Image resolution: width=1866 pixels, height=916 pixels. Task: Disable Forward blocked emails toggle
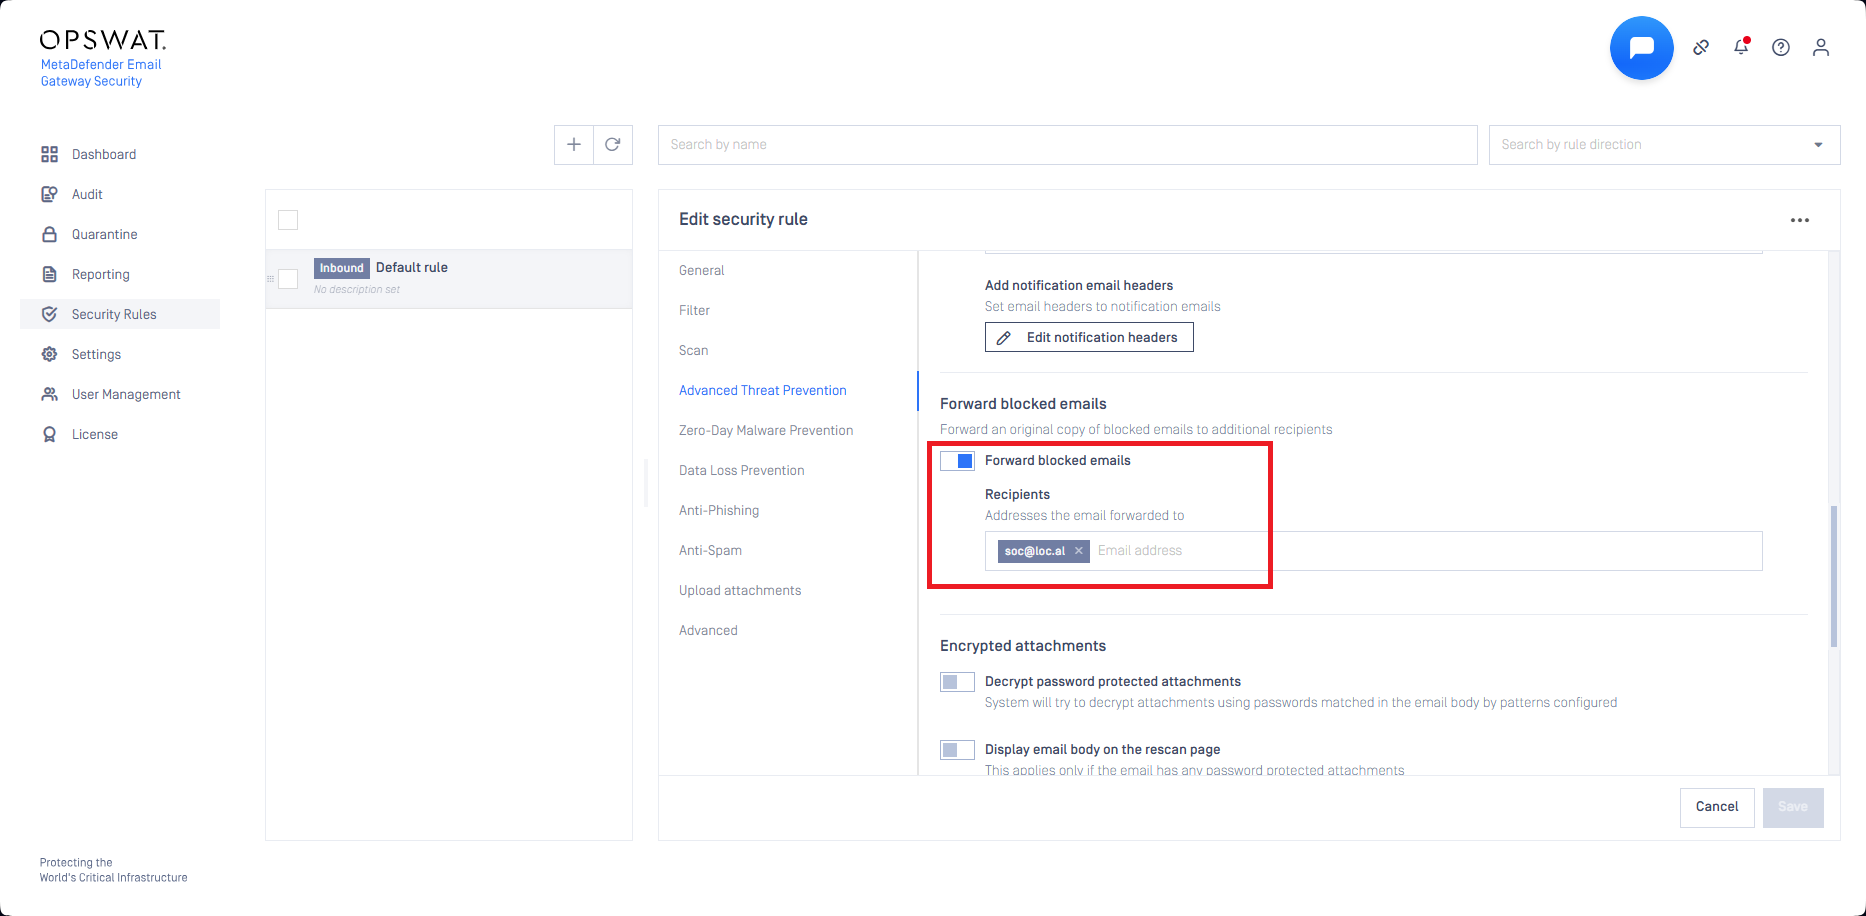[957, 461]
